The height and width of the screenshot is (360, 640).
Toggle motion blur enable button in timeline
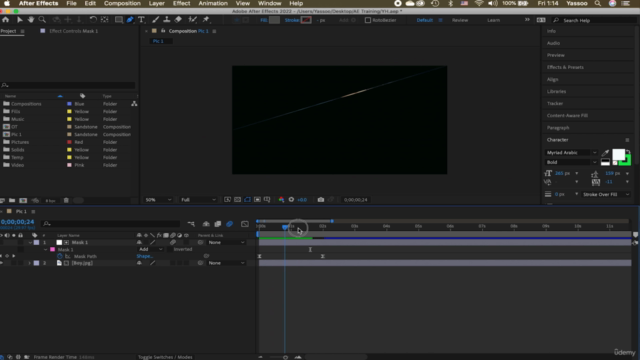click(x=229, y=224)
